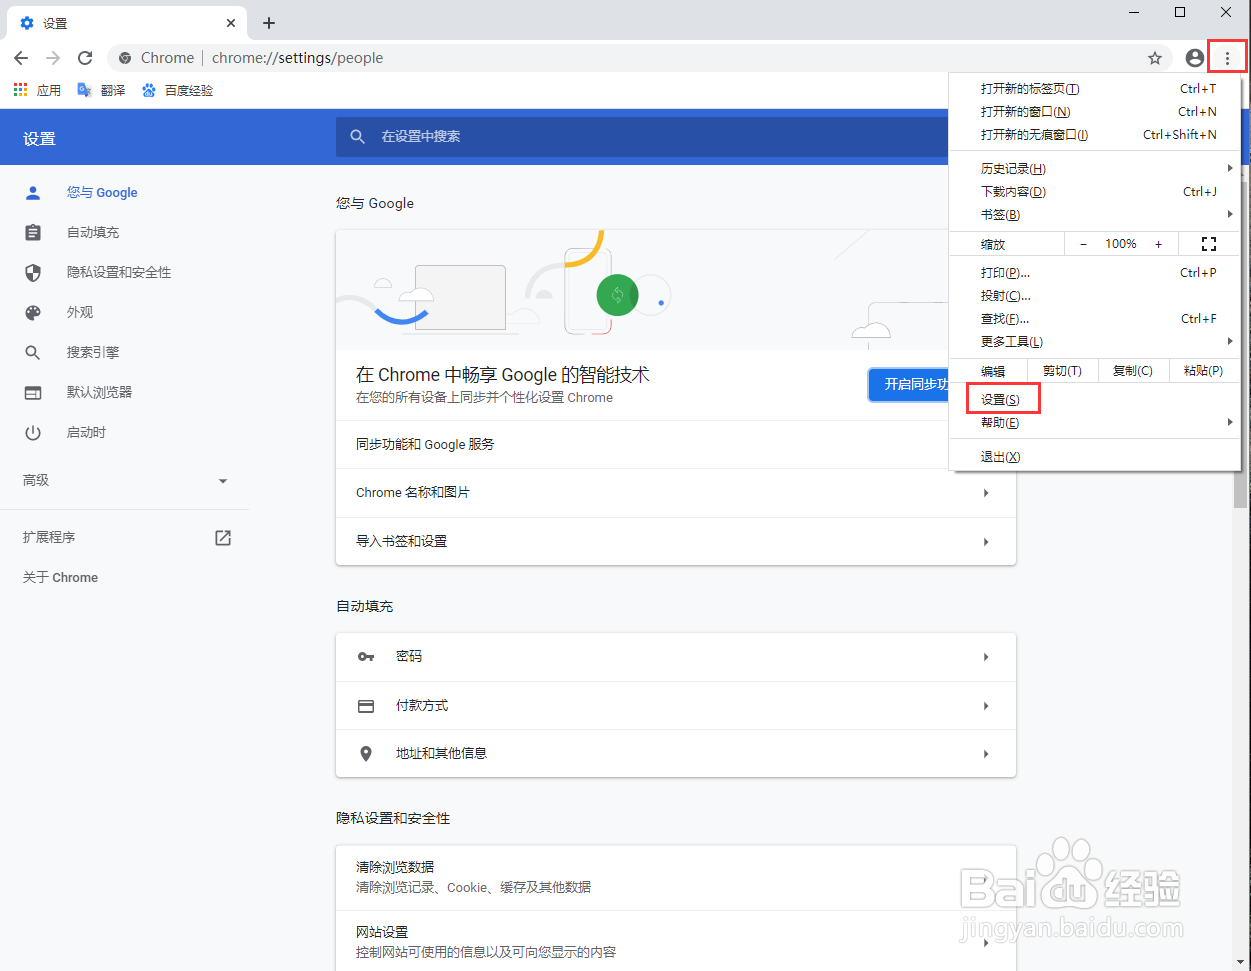Open the 翻译 bookmark
Image resolution: width=1251 pixels, height=971 pixels.
pos(101,90)
